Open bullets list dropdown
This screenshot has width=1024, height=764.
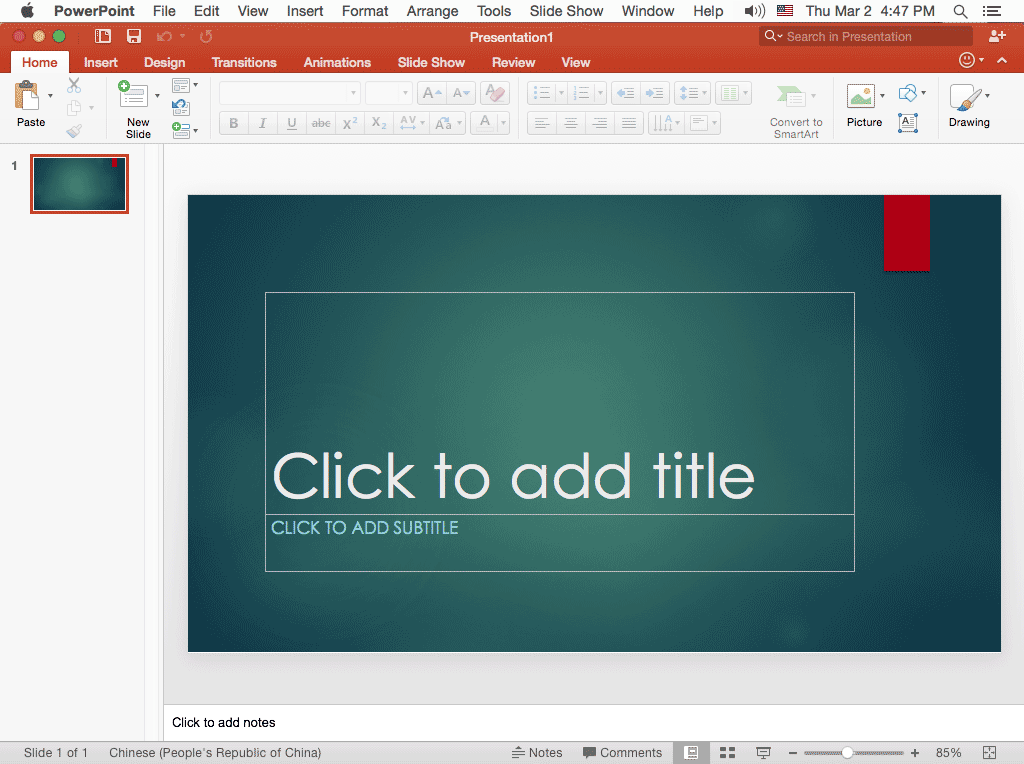[561, 93]
